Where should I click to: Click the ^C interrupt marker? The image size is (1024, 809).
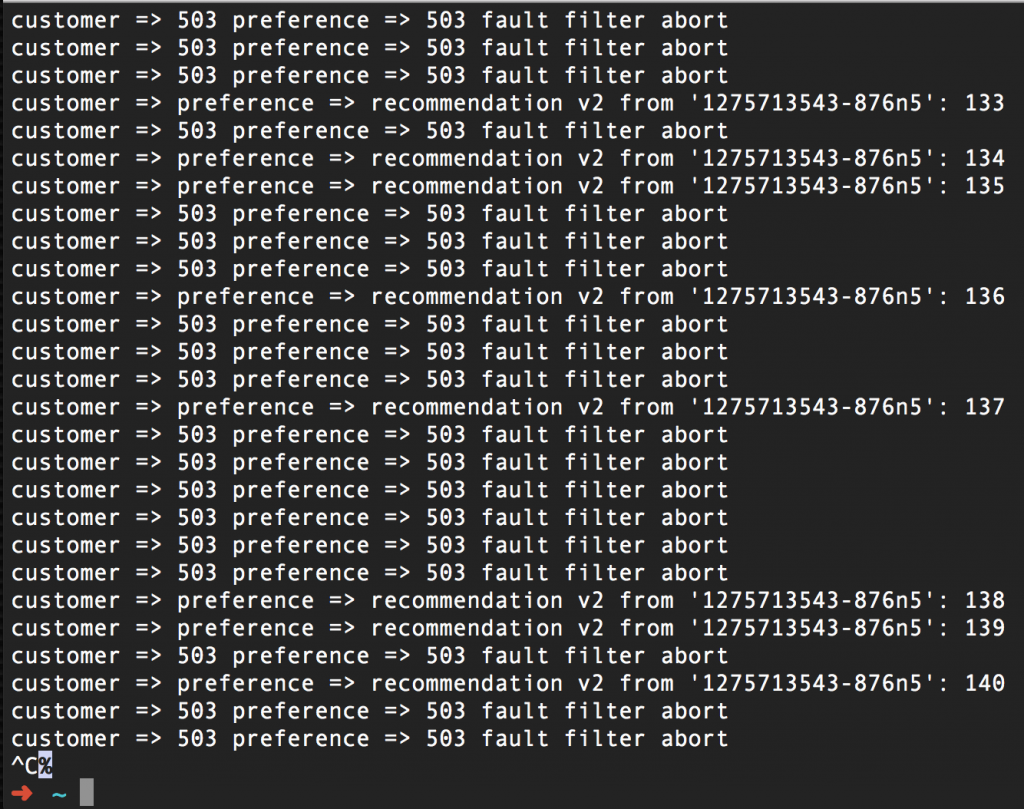(x=25, y=766)
